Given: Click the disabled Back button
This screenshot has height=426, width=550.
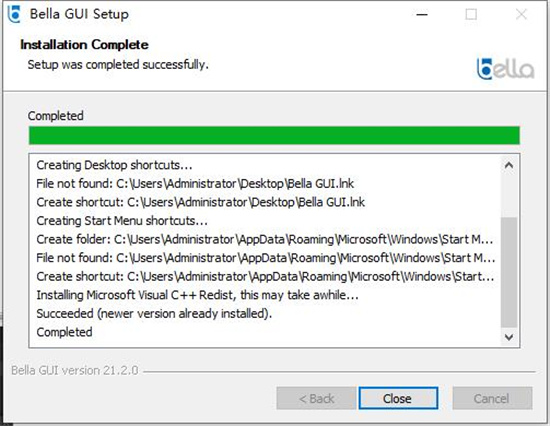Looking at the screenshot, I should pyautogui.click(x=316, y=398).
